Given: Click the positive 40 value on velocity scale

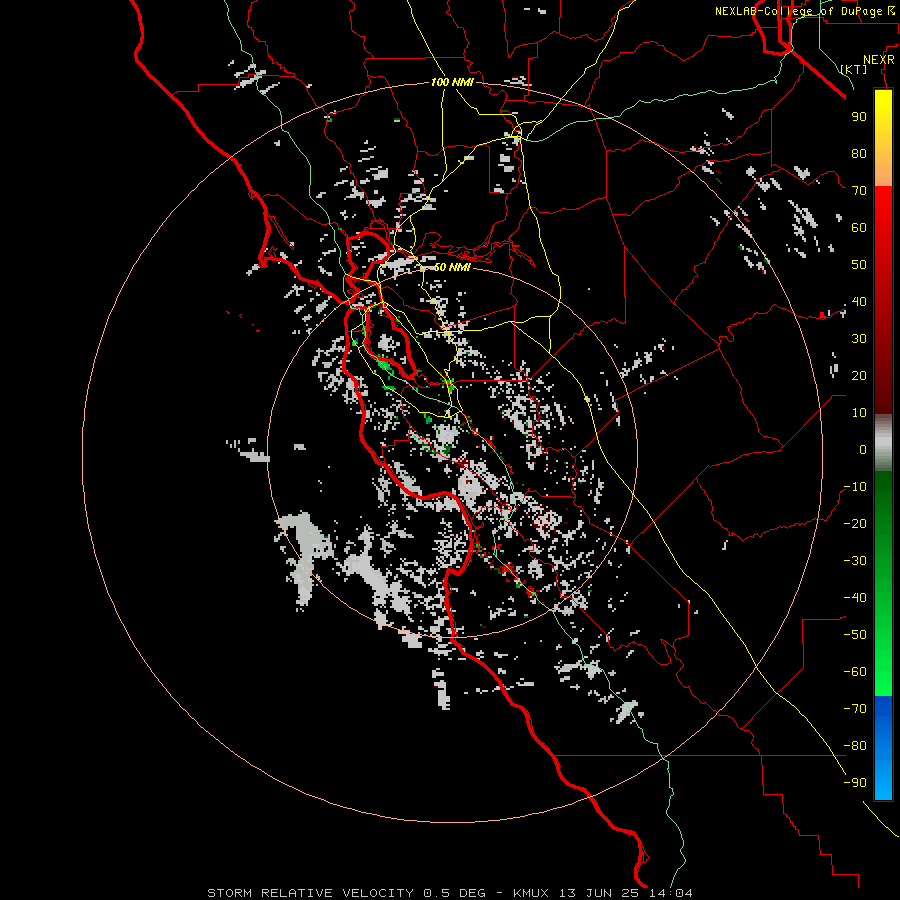Looking at the screenshot, I should (x=859, y=301).
